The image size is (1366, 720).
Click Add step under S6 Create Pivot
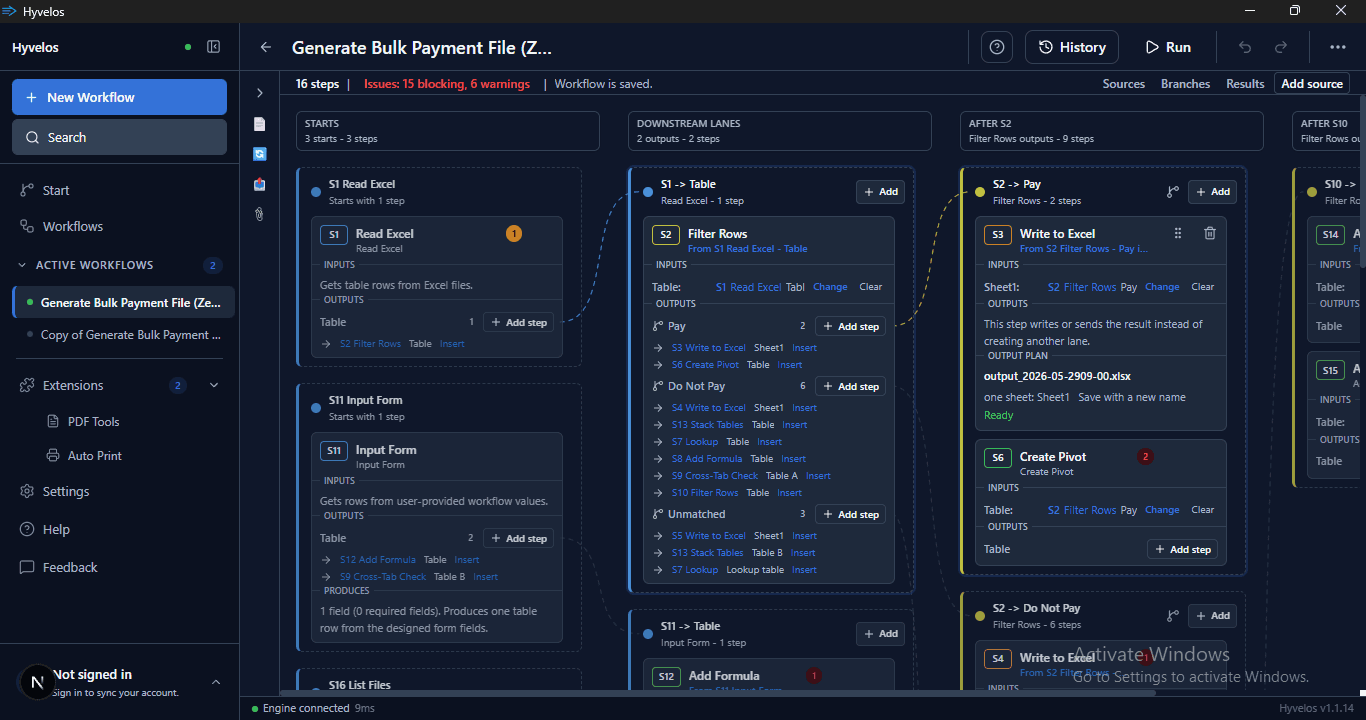click(1182, 549)
